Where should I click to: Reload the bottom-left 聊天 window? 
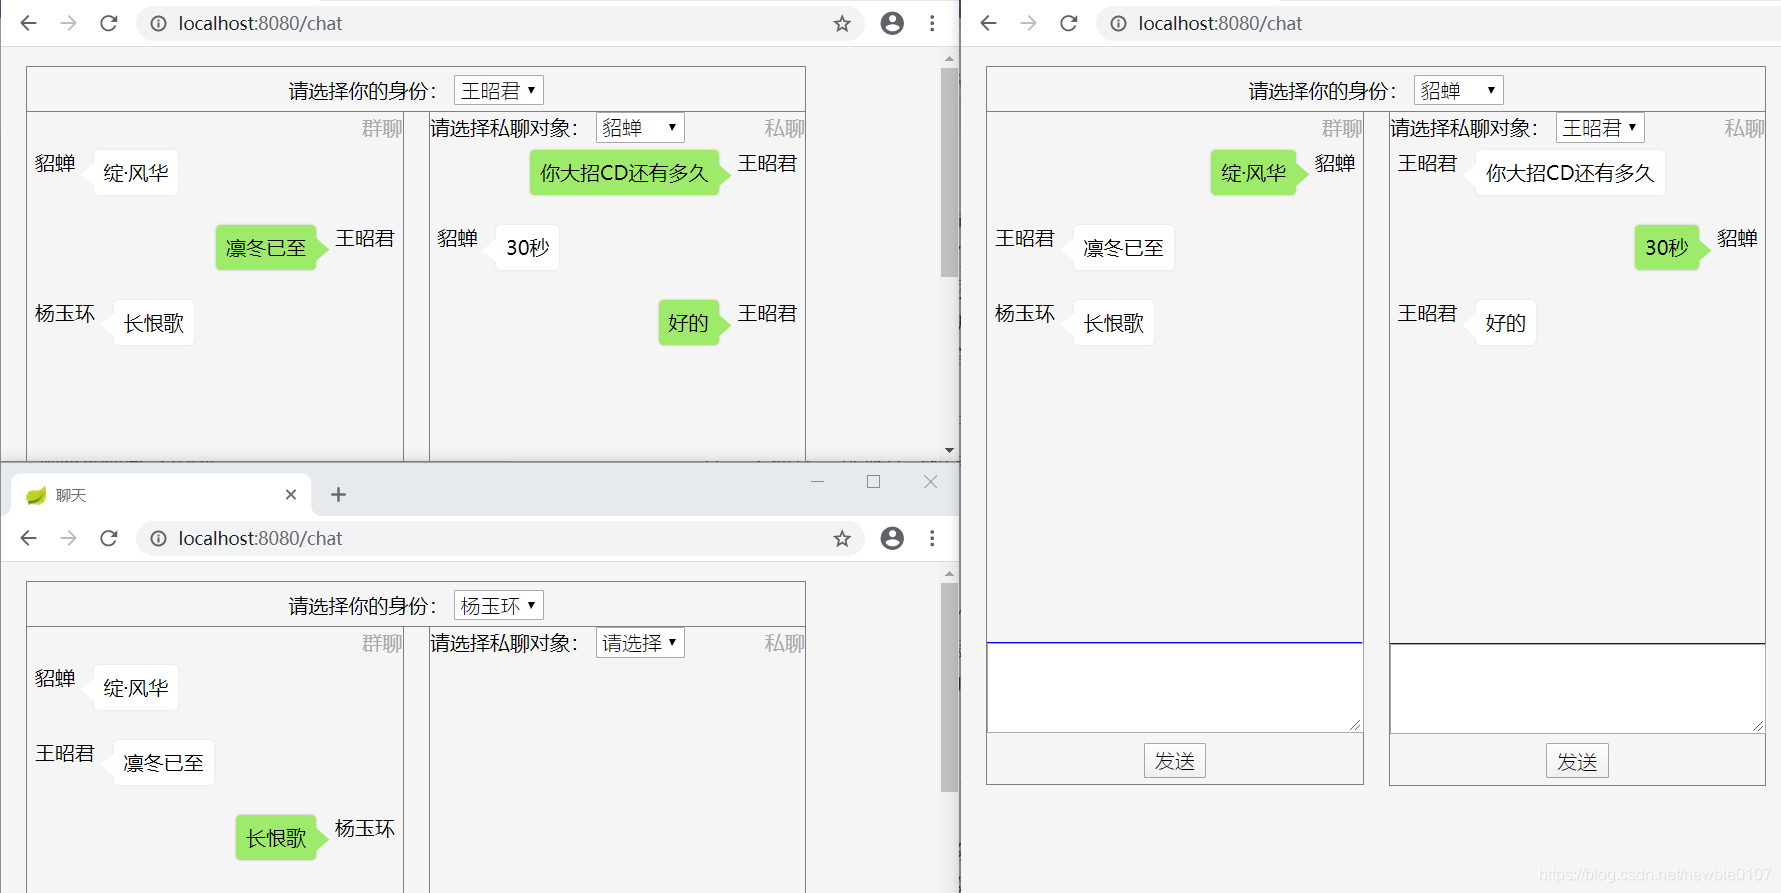(109, 538)
